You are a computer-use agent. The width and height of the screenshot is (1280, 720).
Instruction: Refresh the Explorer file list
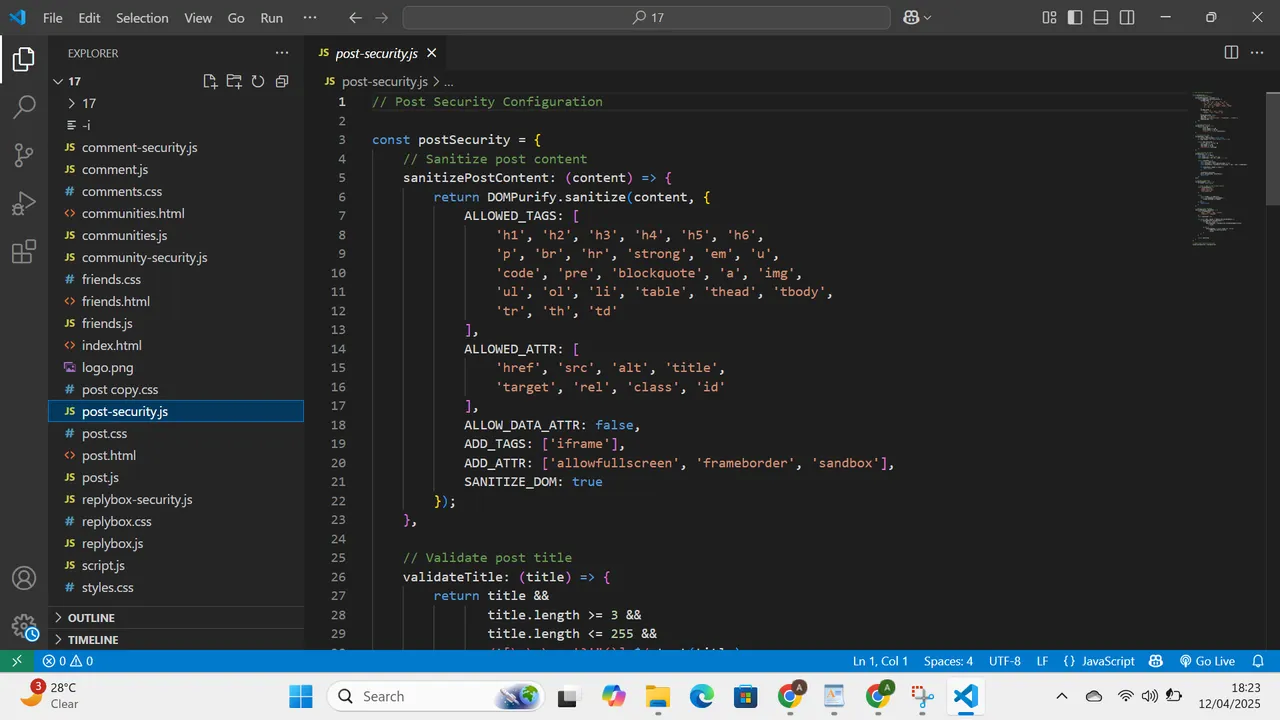coord(258,82)
